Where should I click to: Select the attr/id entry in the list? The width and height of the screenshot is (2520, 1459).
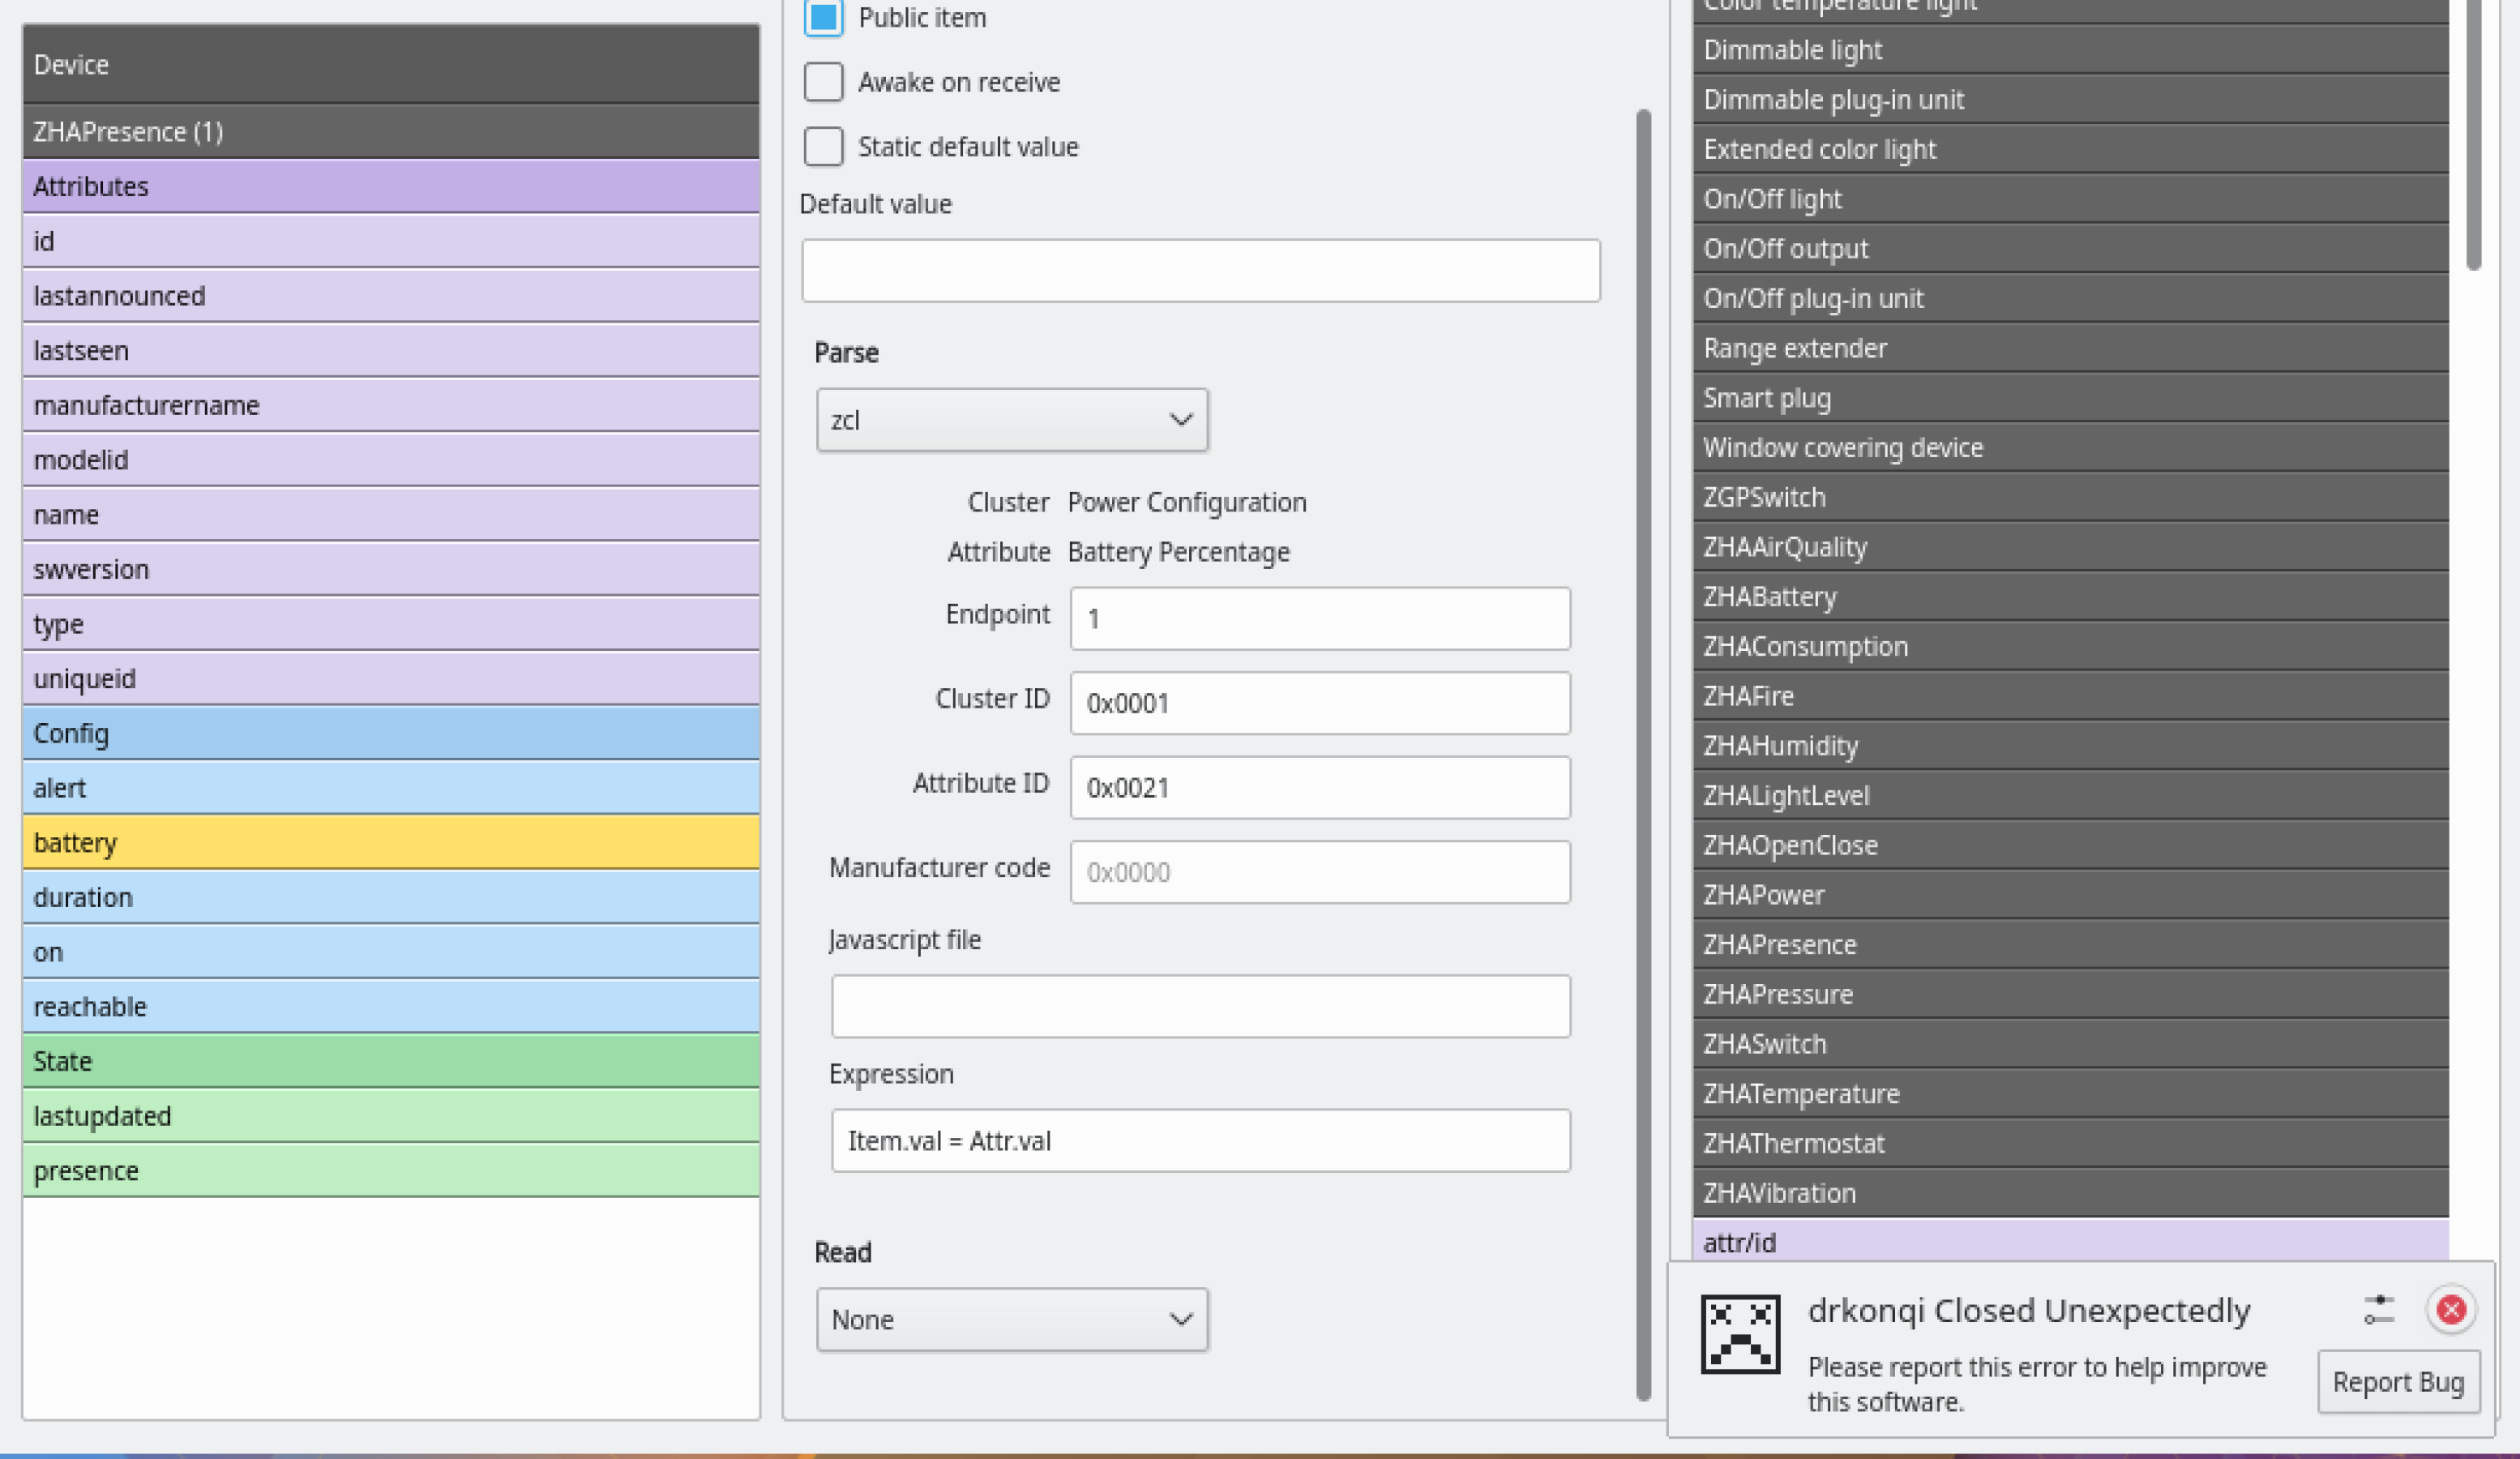pyautogui.click(x=2070, y=1242)
